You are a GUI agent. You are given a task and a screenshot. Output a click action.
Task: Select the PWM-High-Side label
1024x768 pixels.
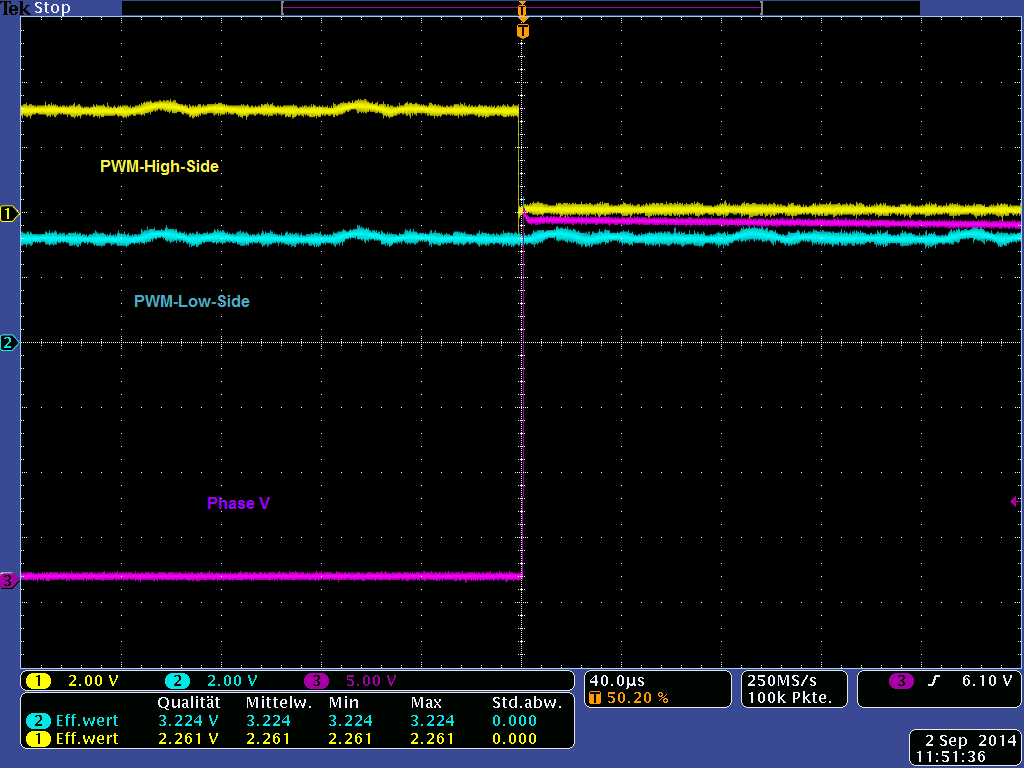click(159, 167)
